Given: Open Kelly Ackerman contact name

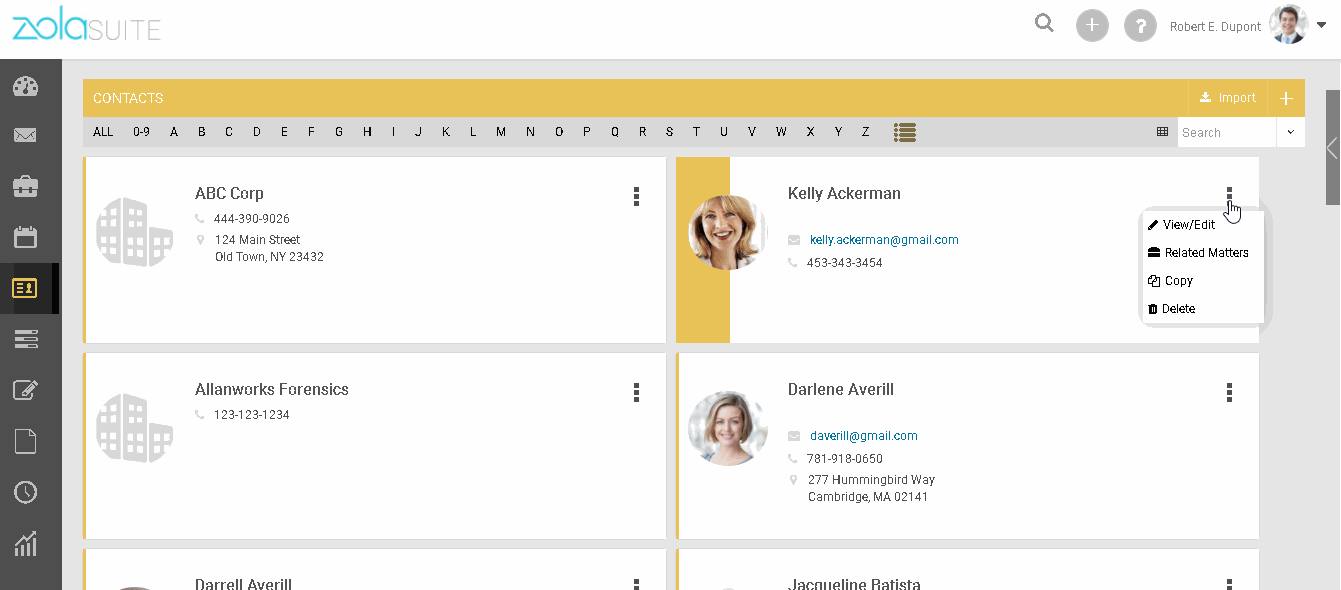Looking at the screenshot, I should (844, 193).
